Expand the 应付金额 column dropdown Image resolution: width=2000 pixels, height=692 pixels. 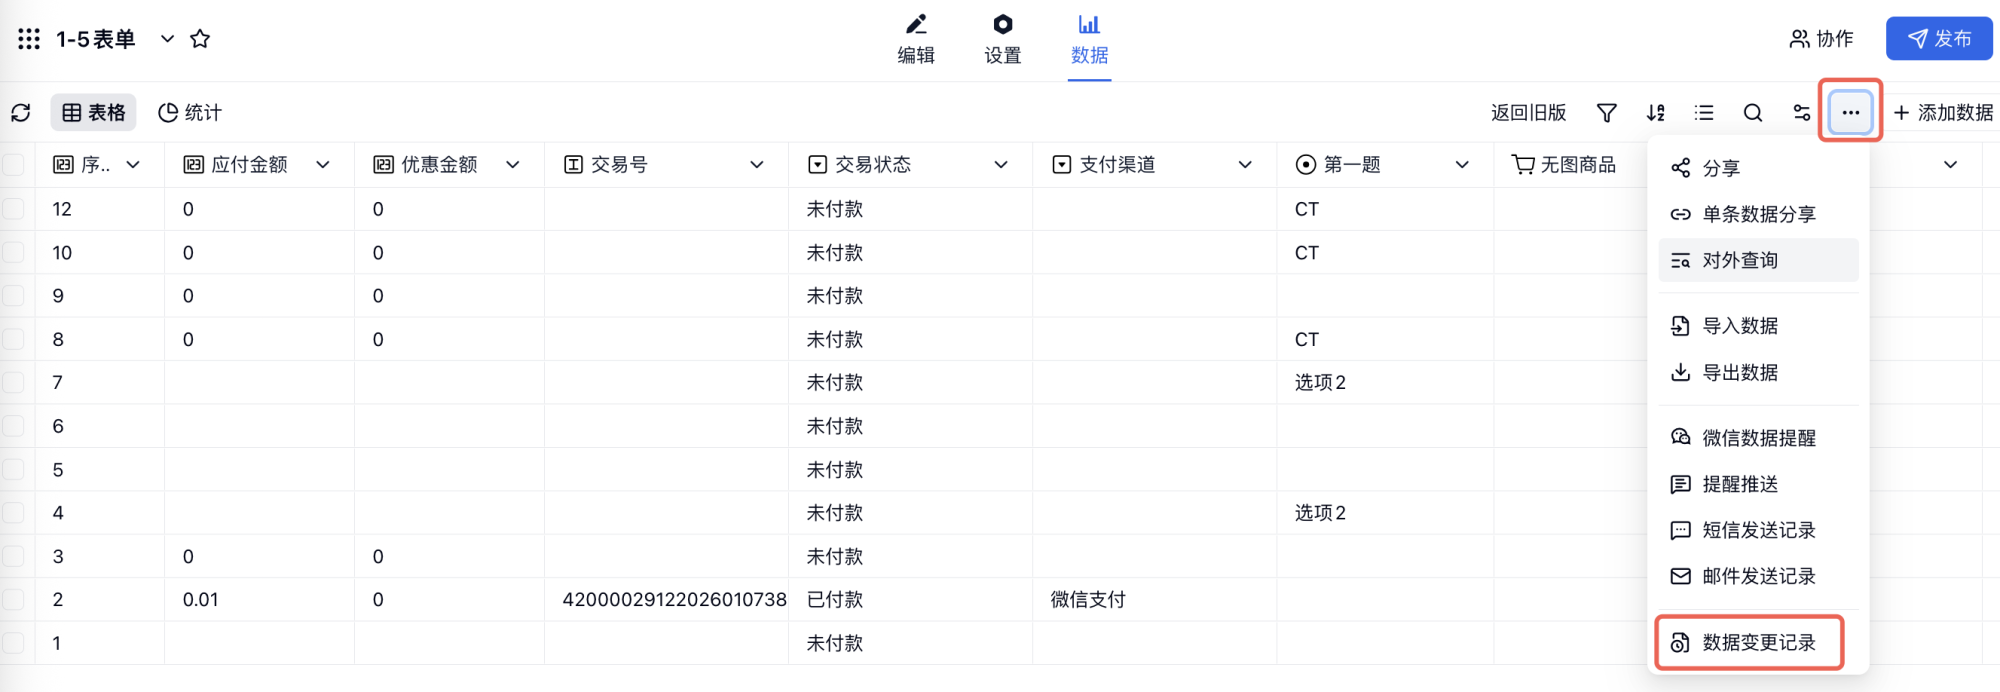point(323,165)
